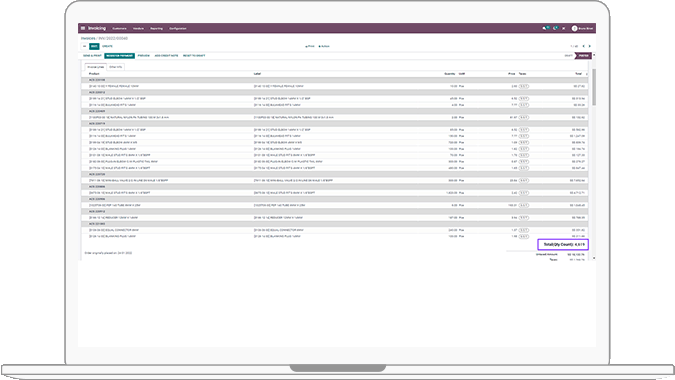675x380 pixels.
Task: Open the Action dropdown
Action: pos(324,46)
